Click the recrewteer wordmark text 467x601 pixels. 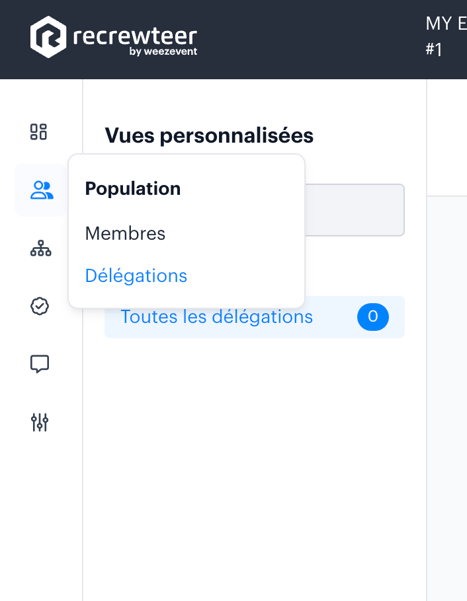click(x=135, y=36)
